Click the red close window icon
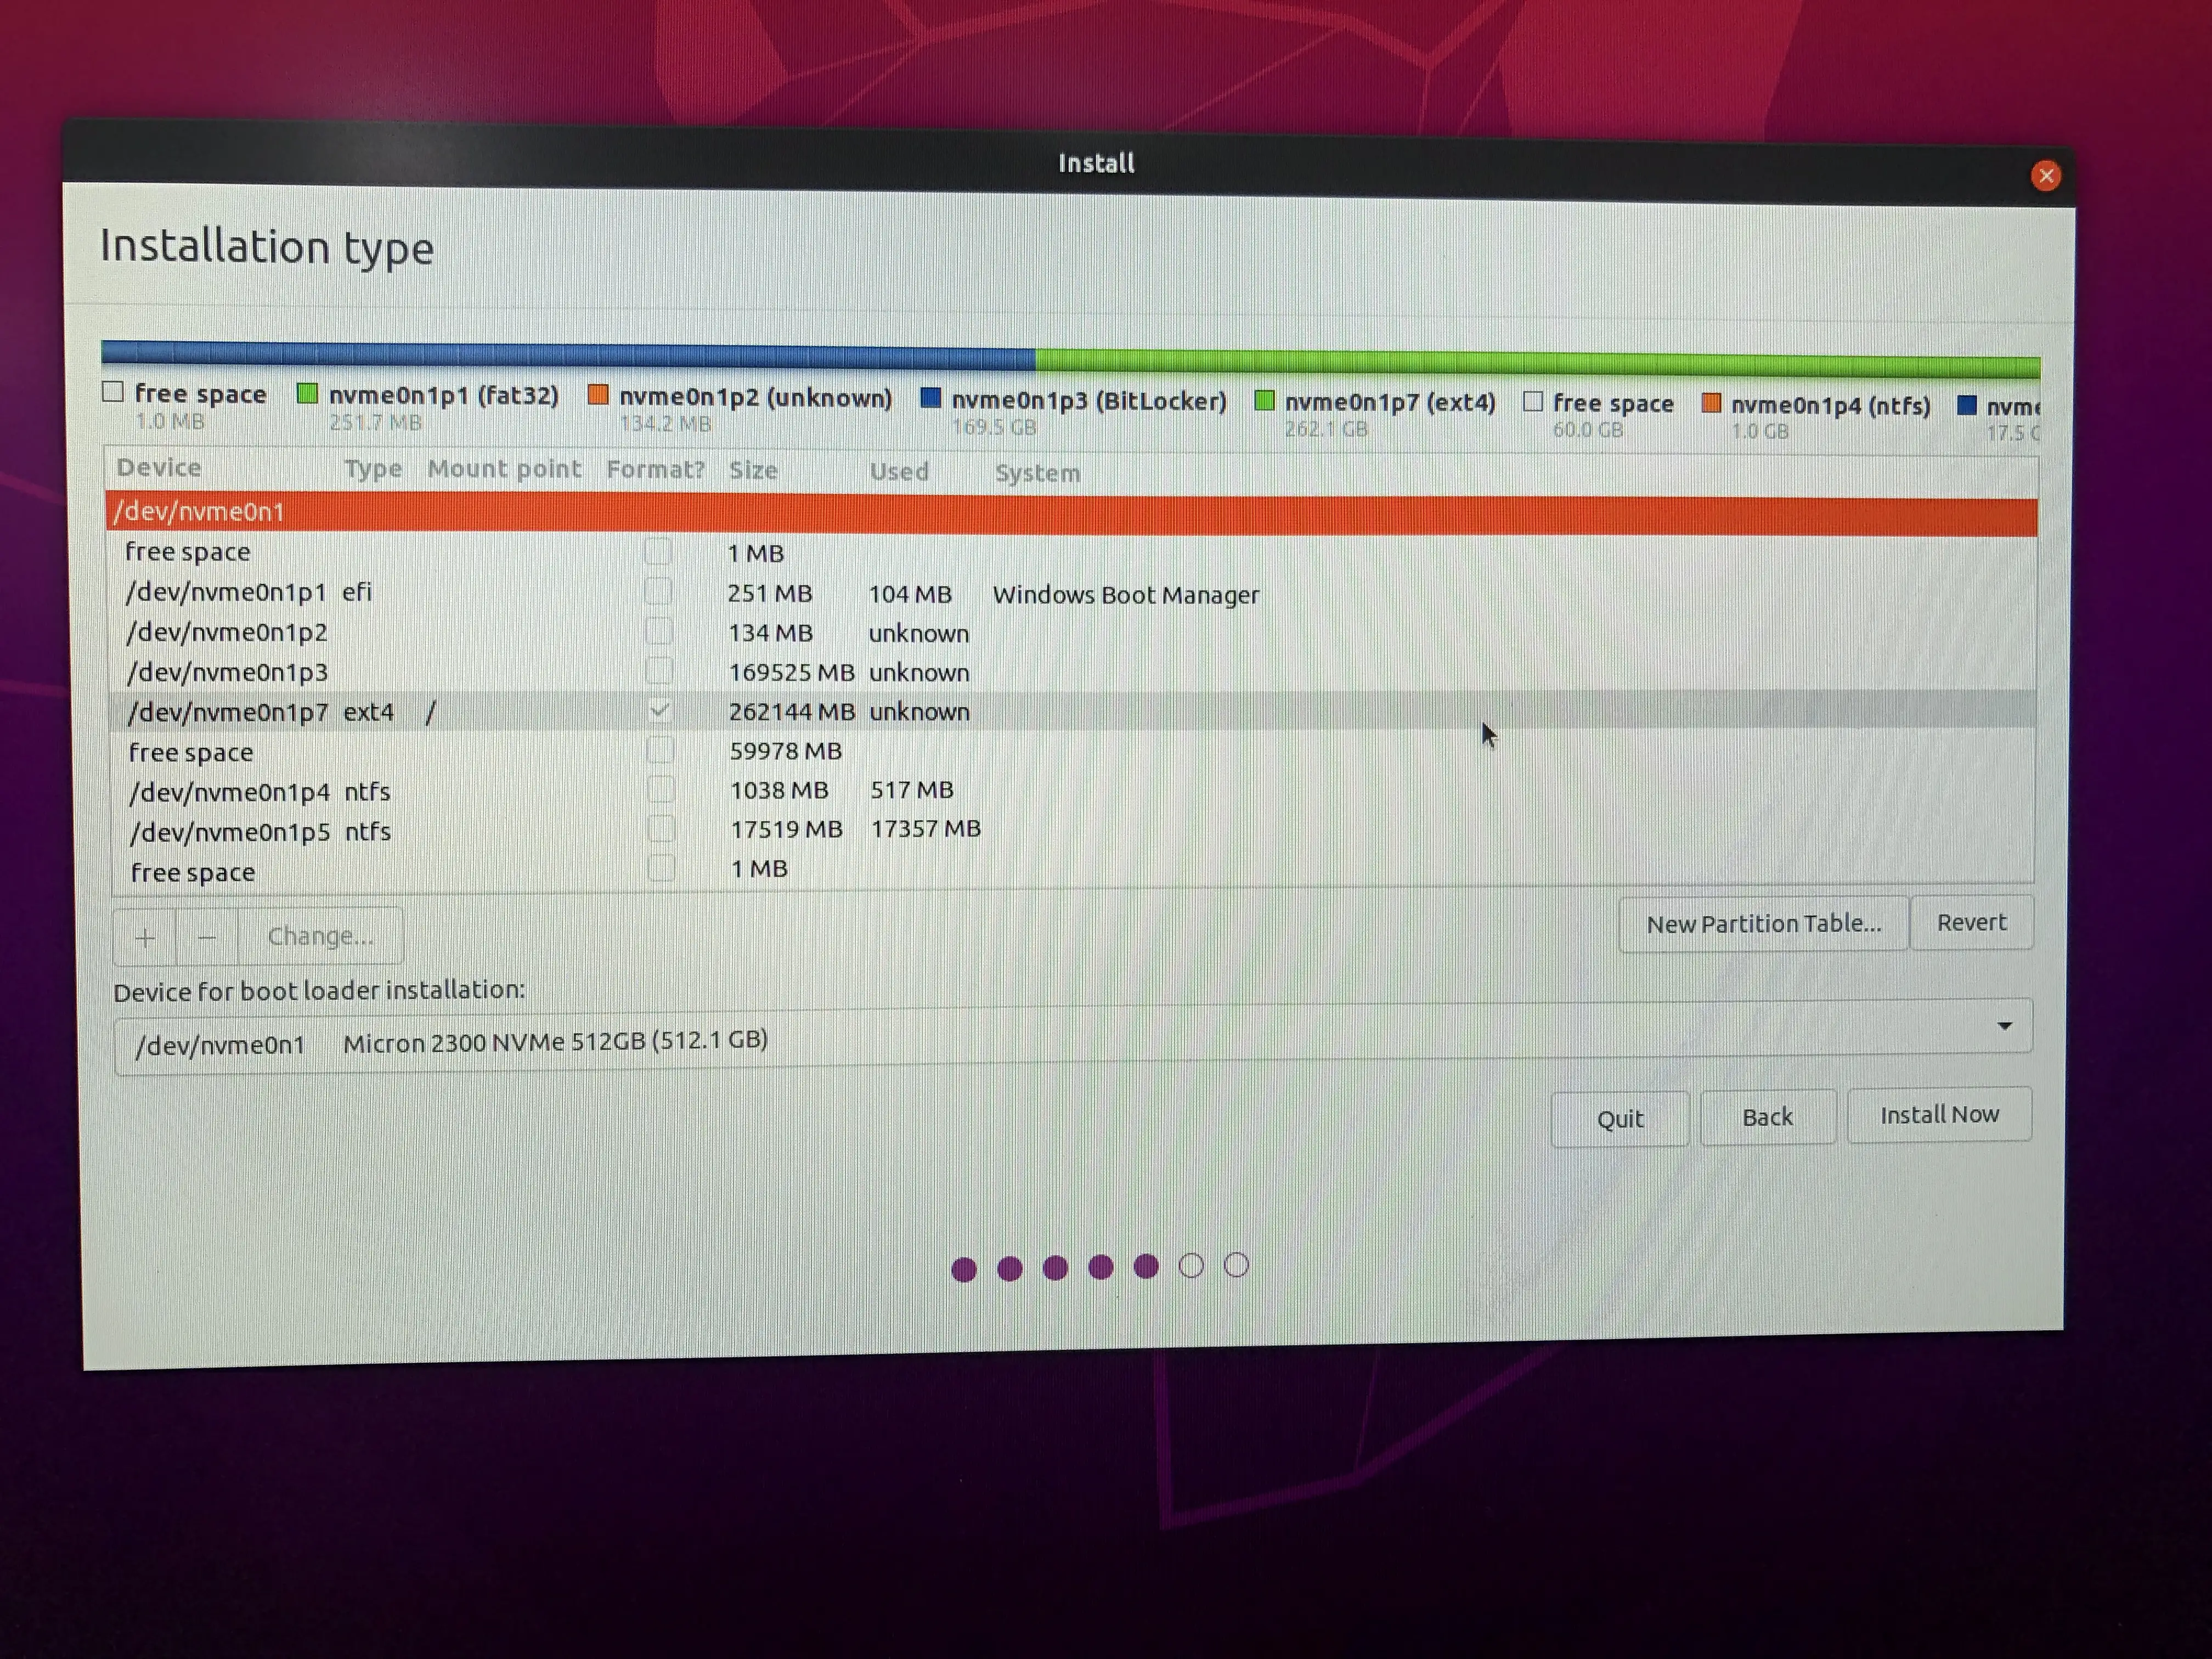The height and width of the screenshot is (1659, 2212). [x=2045, y=176]
